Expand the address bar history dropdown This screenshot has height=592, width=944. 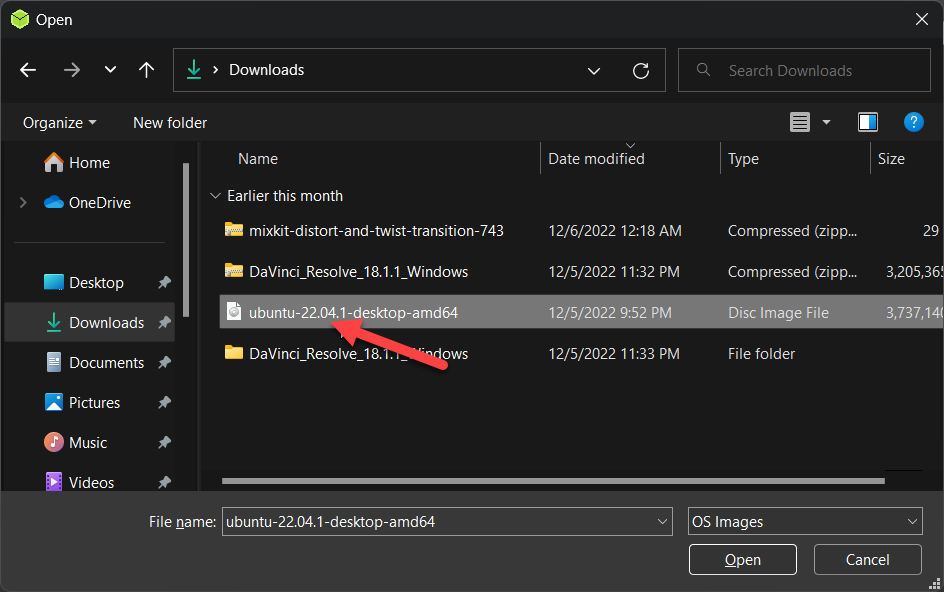[x=594, y=70]
